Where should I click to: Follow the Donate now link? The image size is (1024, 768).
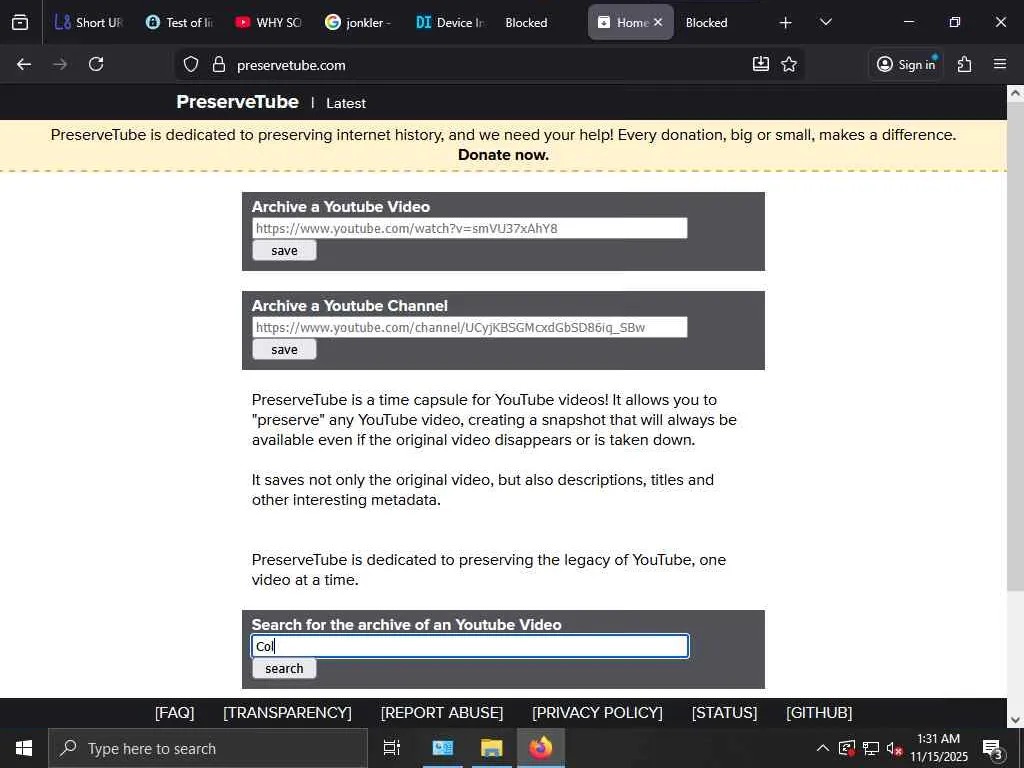pyautogui.click(x=503, y=155)
